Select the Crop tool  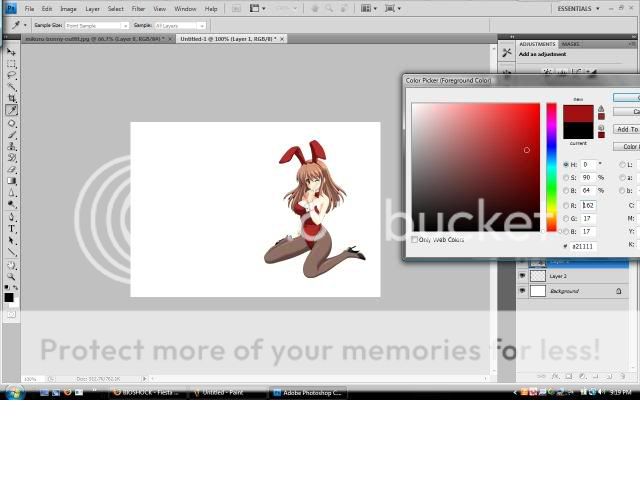[x=11, y=98]
